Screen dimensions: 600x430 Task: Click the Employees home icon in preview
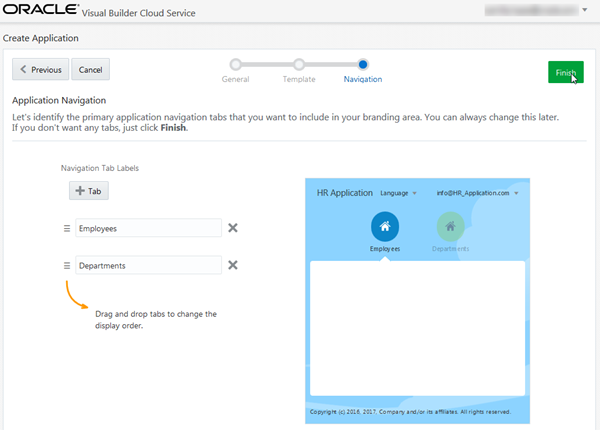(385, 226)
